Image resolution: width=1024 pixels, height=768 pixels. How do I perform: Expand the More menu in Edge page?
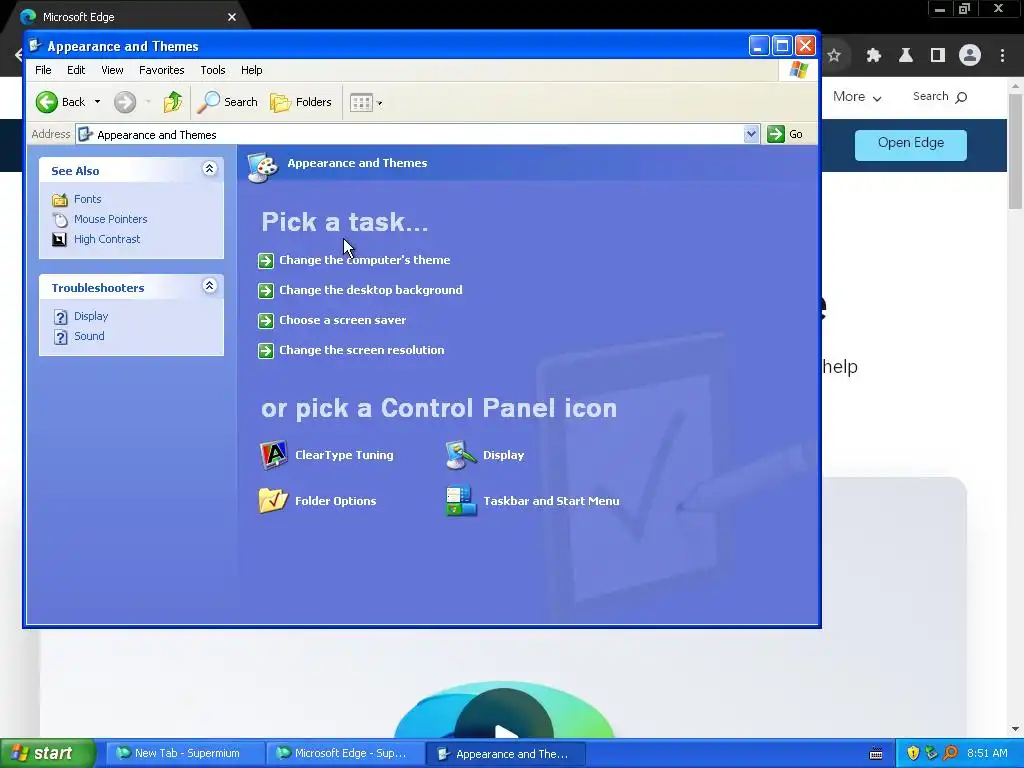click(857, 97)
